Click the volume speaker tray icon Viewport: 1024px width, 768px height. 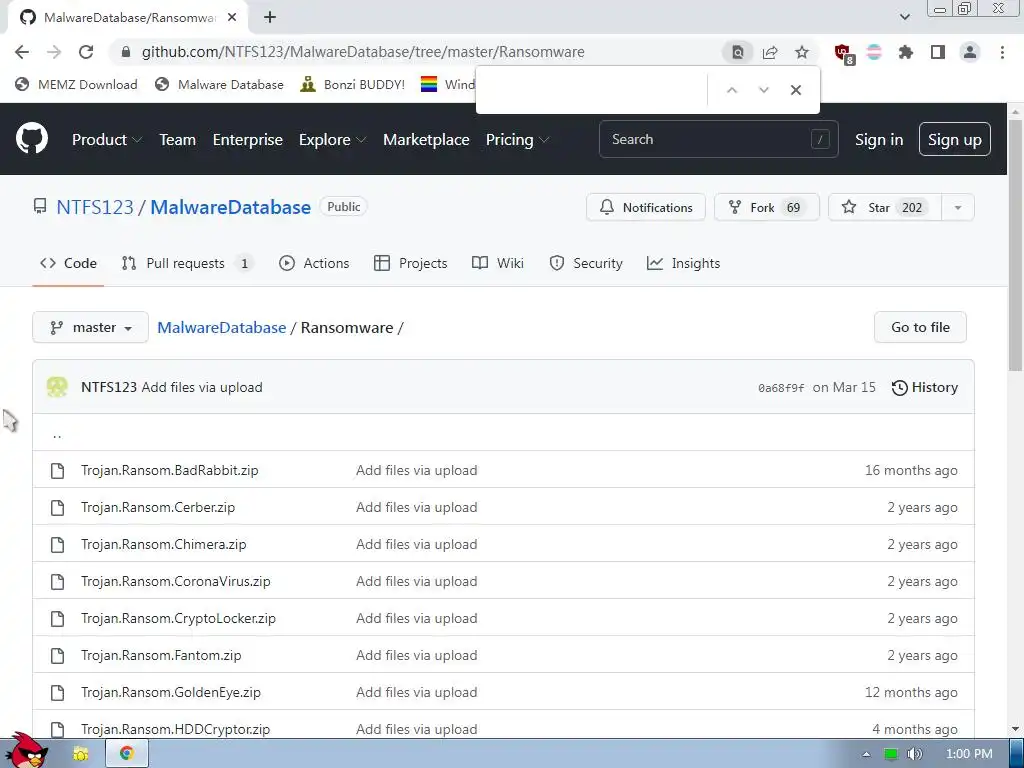coord(914,754)
